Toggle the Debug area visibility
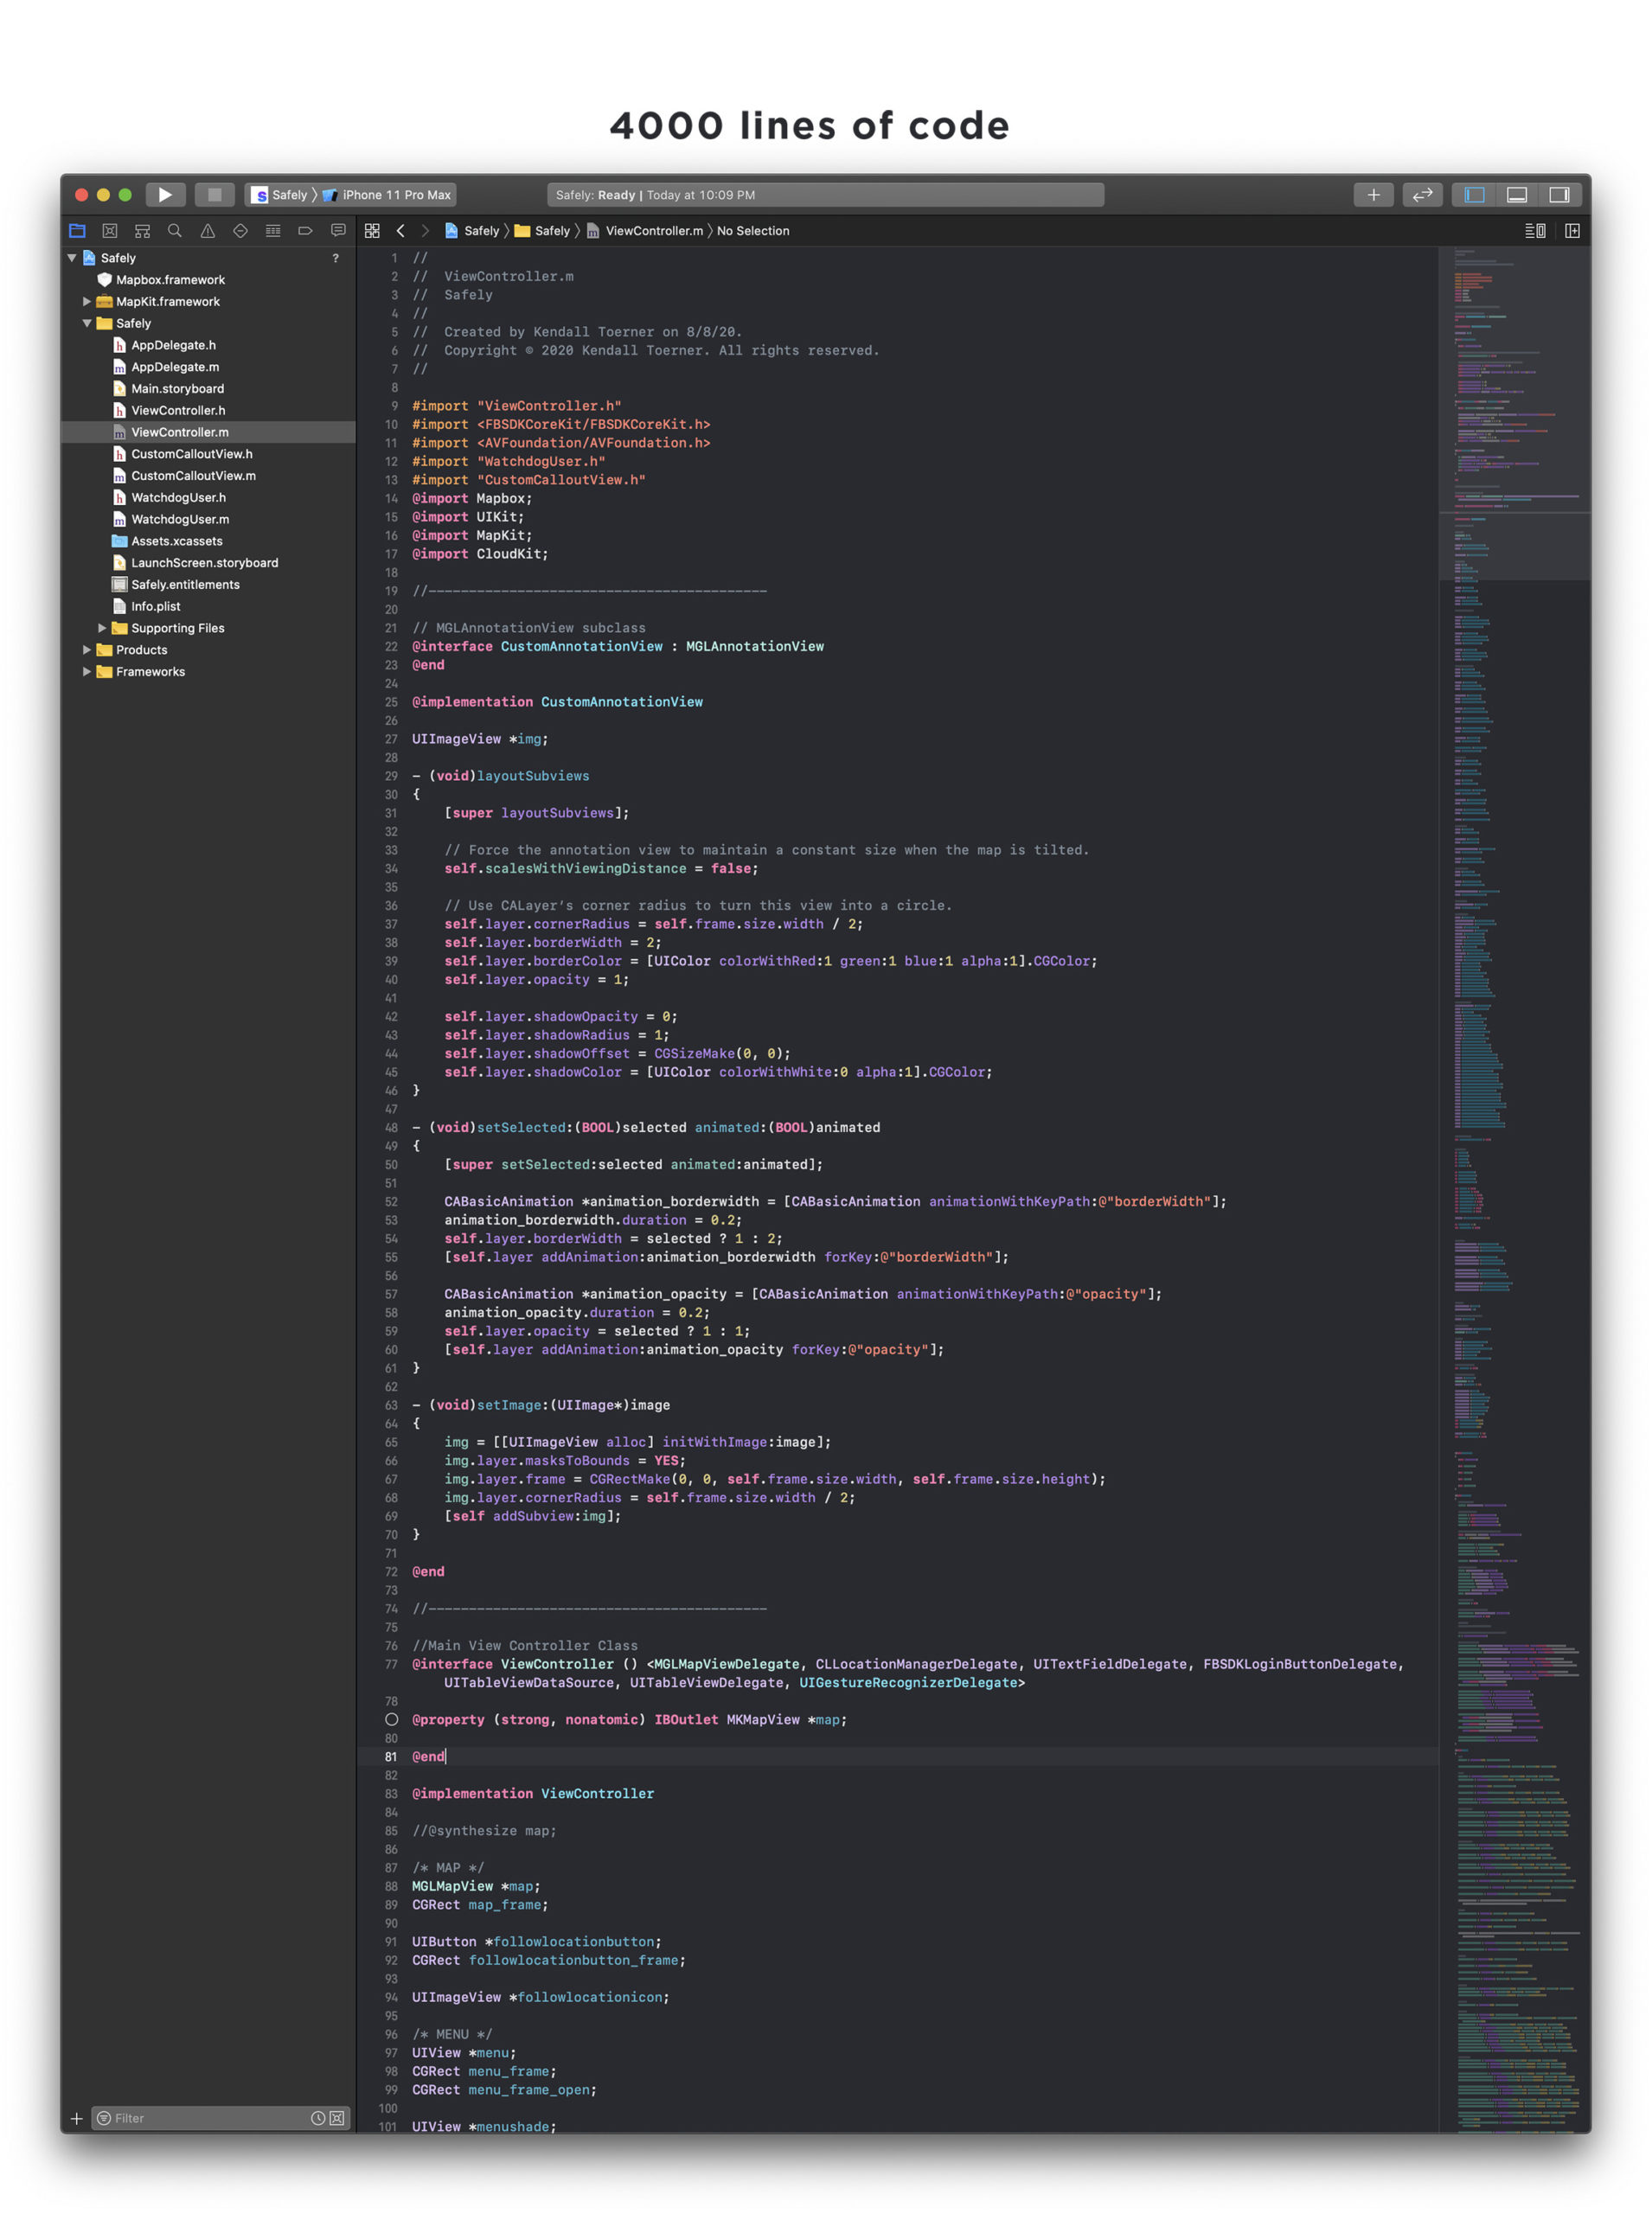Viewport: 1652px width, 2214px height. point(1516,195)
